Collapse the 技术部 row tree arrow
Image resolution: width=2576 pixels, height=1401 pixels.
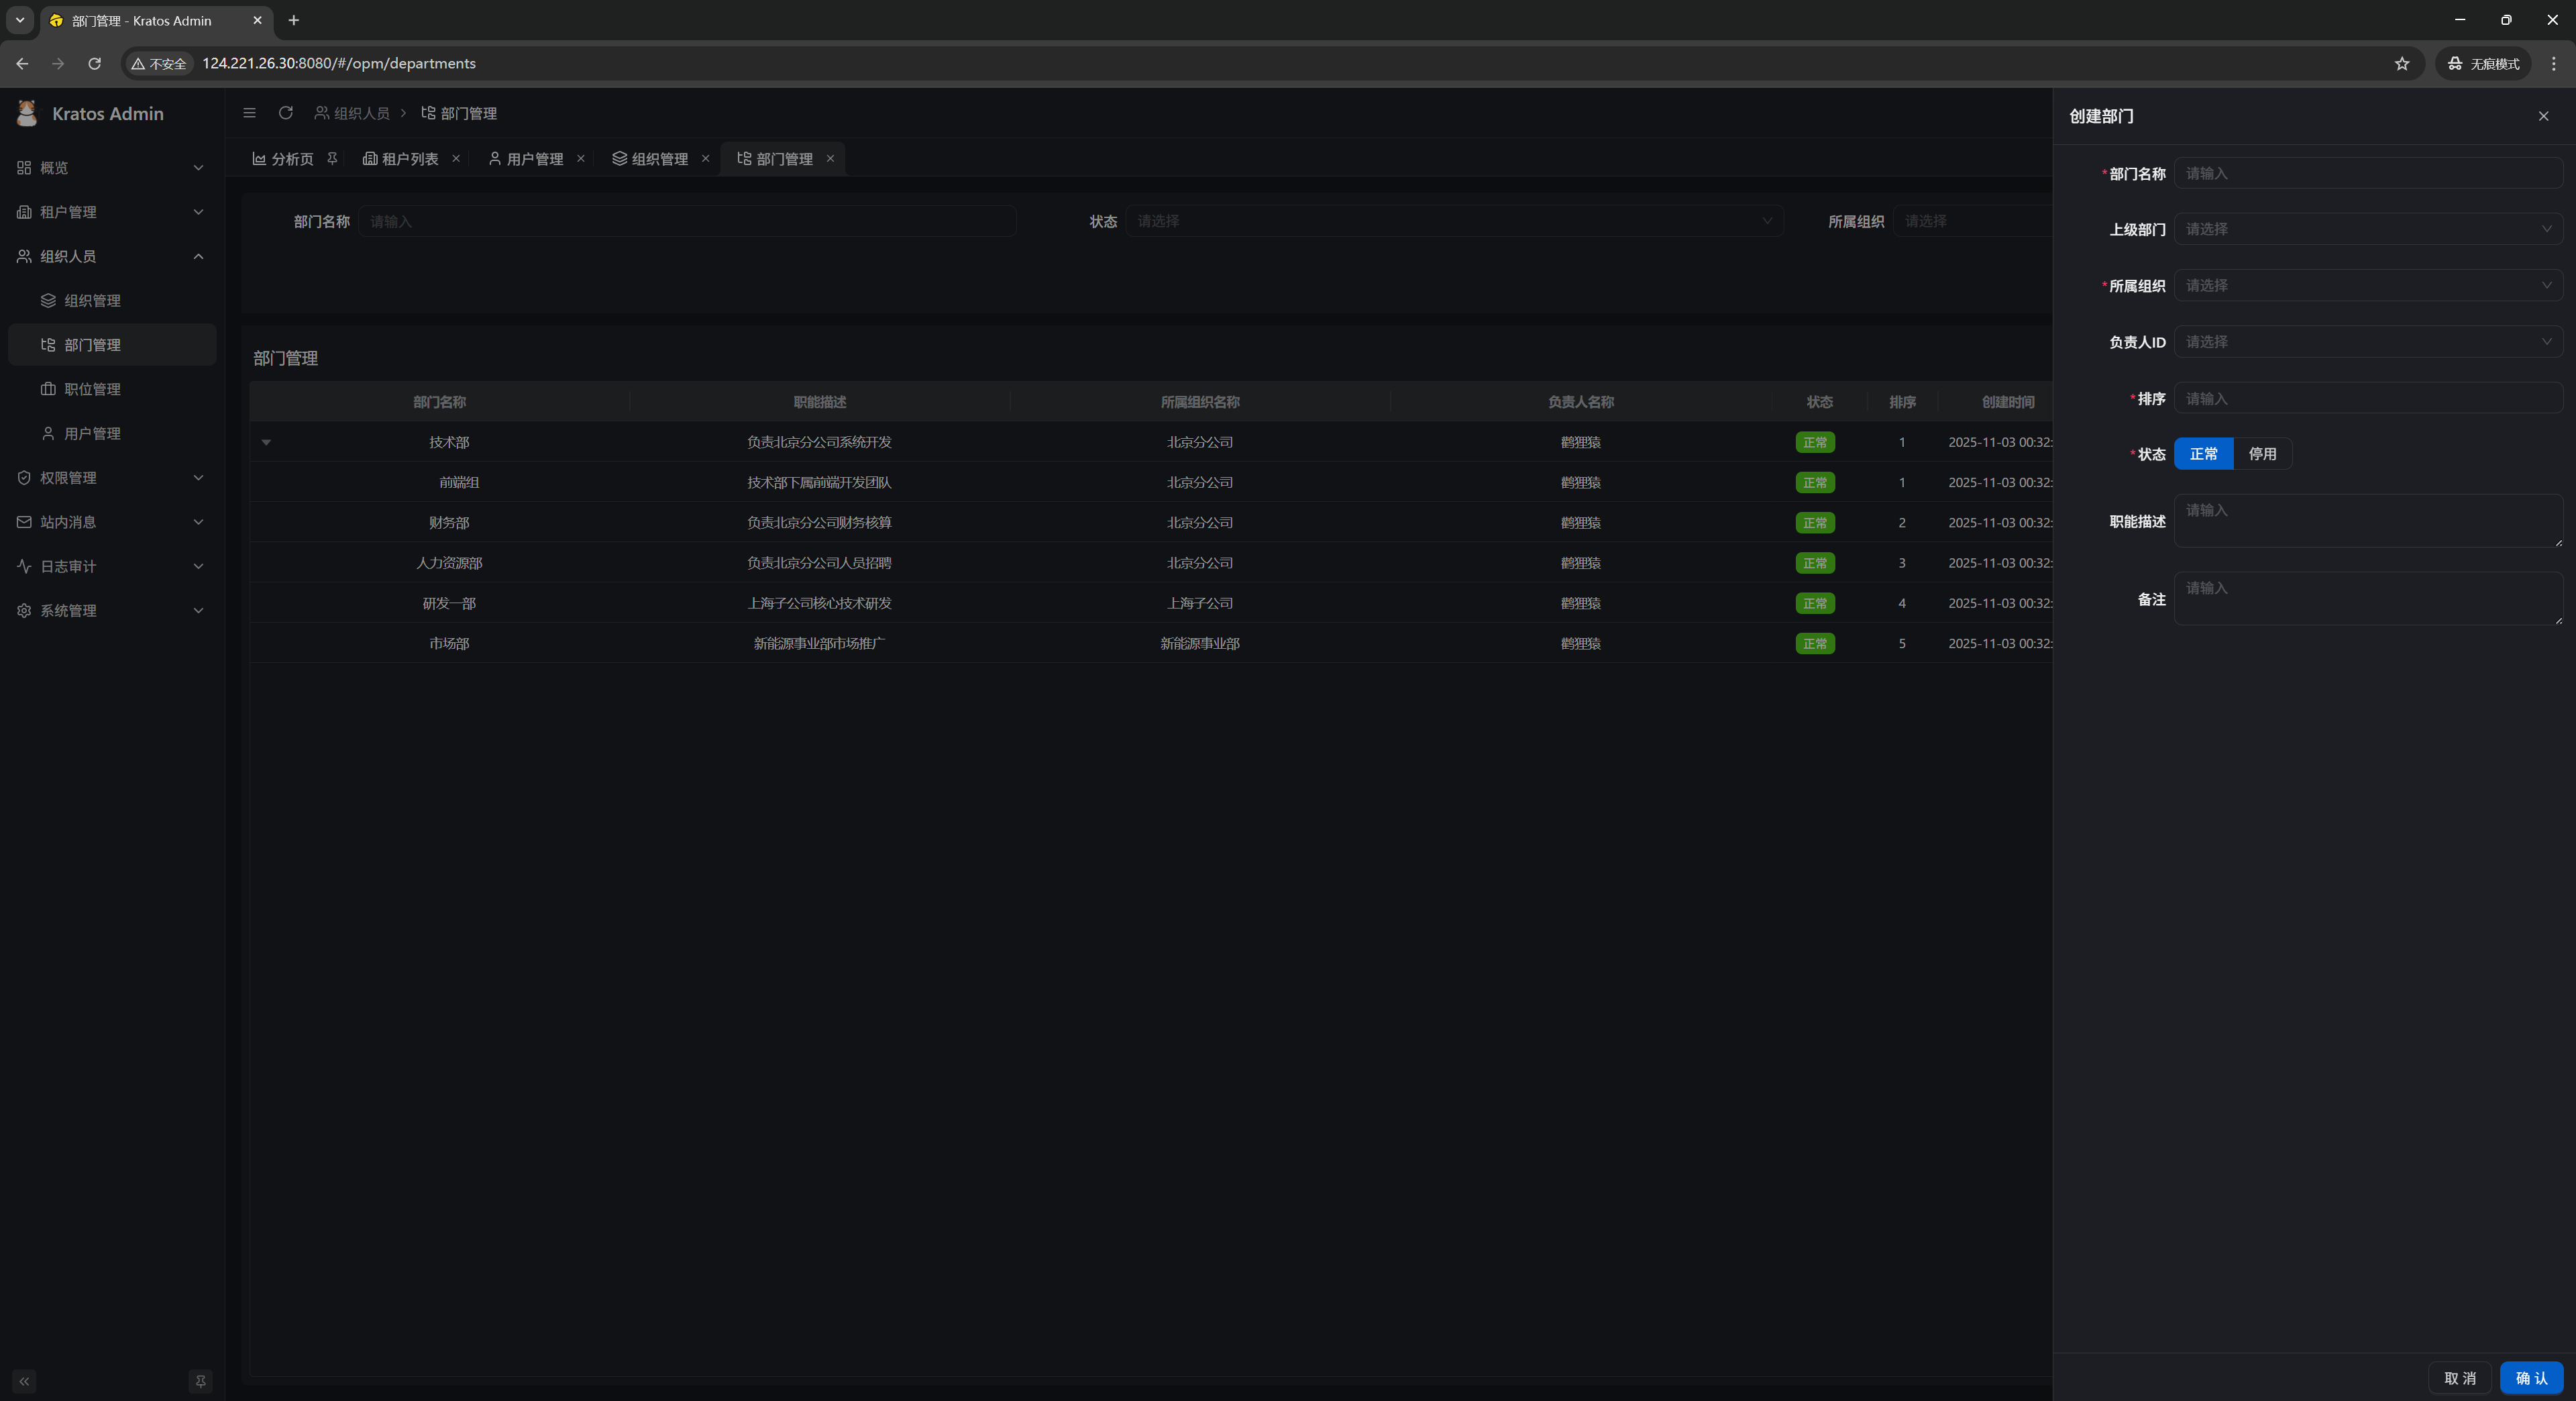(266, 442)
